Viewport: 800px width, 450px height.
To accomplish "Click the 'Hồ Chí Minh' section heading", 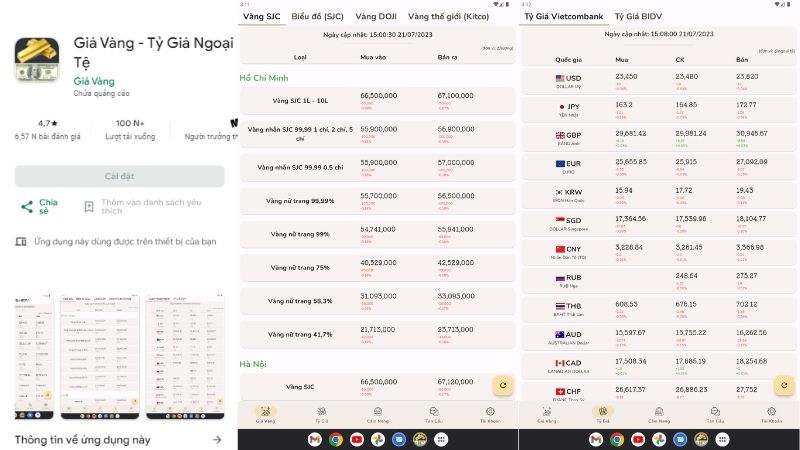I will point(264,78).
